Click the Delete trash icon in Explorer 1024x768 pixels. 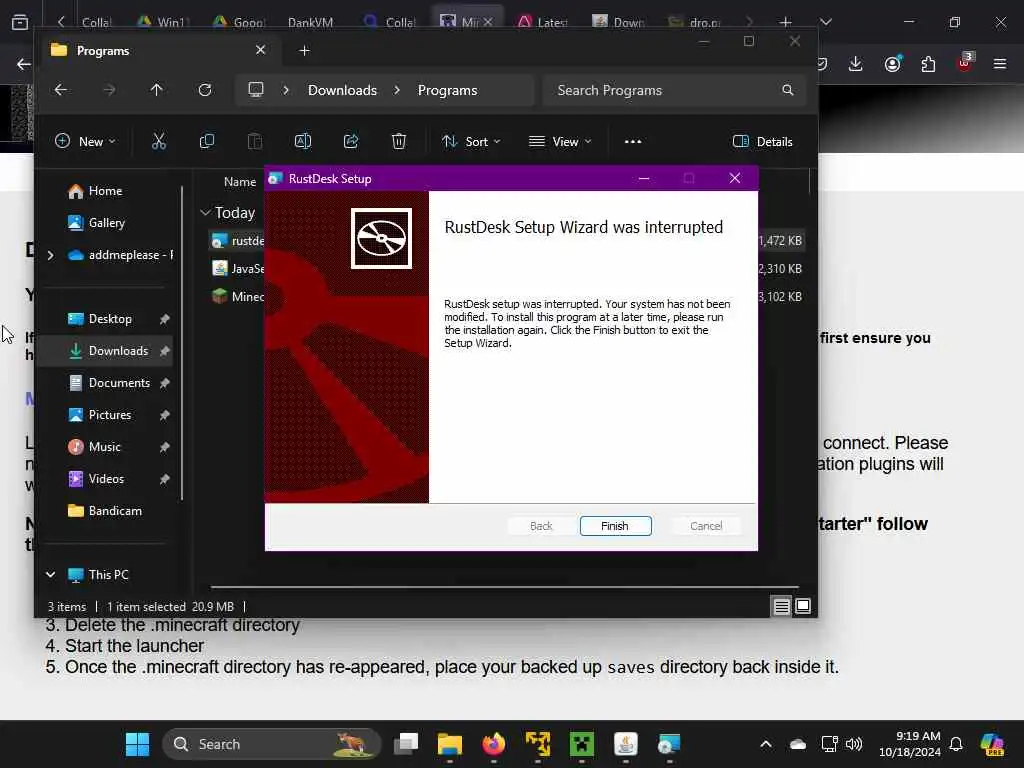[399, 141]
